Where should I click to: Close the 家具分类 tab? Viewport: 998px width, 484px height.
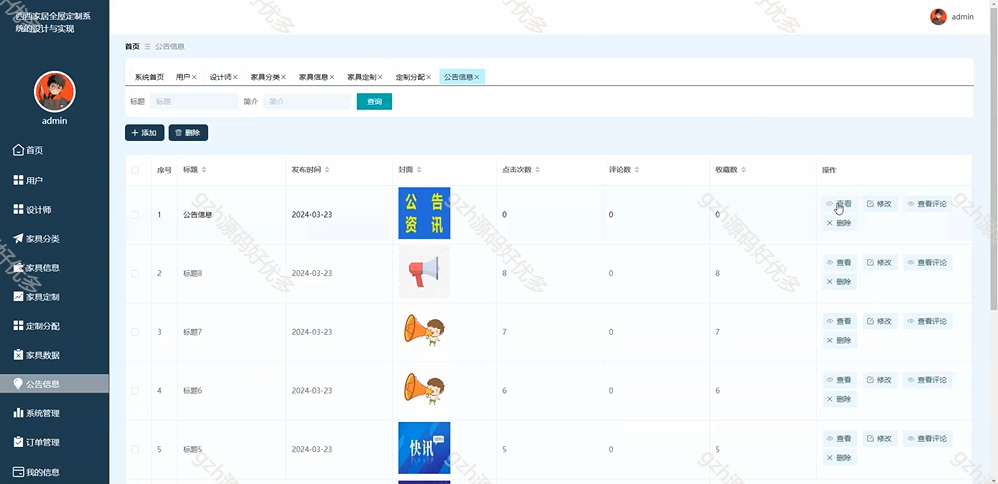283,77
